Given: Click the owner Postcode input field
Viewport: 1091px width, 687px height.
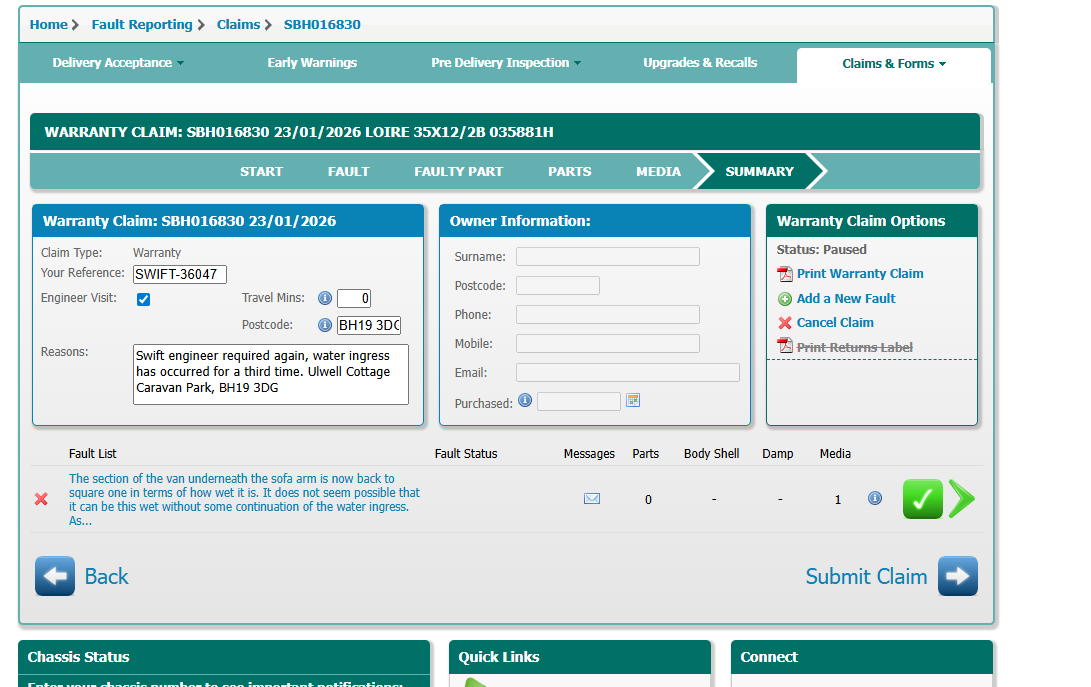Looking at the screenshot, I should (557, 285).
